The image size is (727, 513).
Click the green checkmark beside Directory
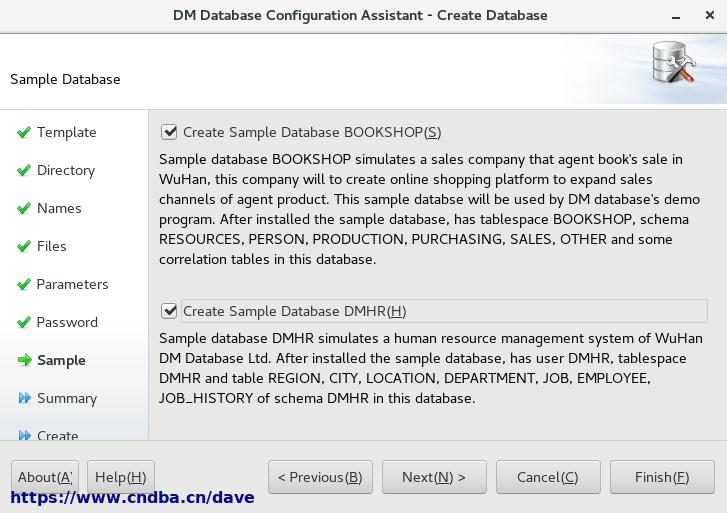(x=24, y=170)
